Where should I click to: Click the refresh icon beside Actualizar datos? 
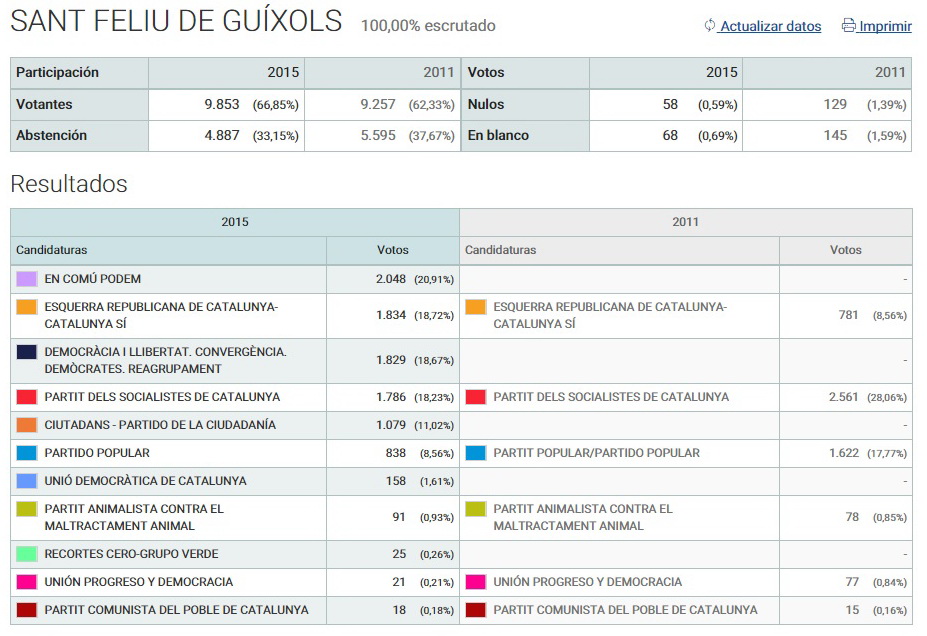pyautogui.click(x=710, y=26)
